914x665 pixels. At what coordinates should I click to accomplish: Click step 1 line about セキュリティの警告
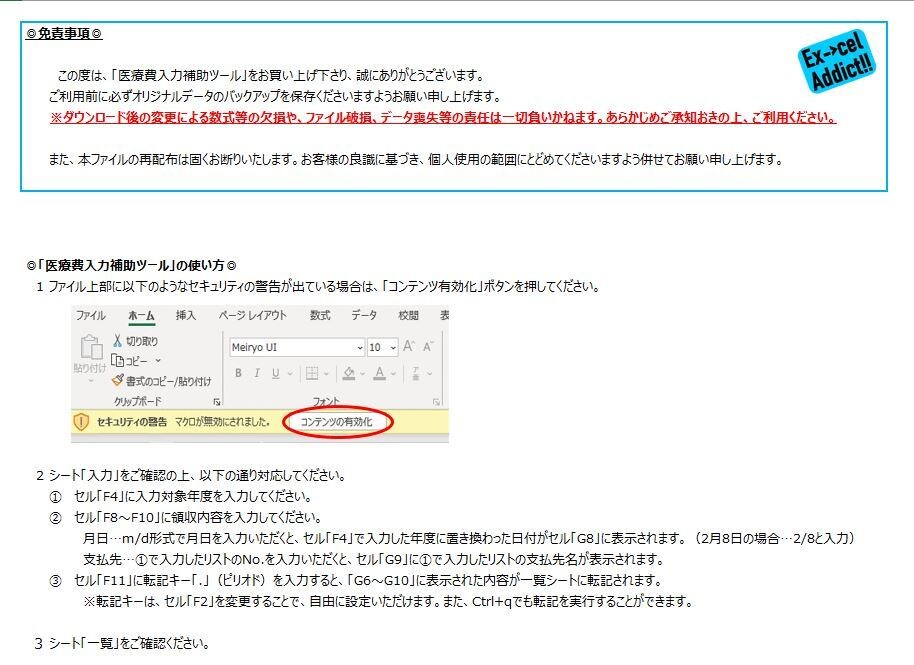click(318, 286)
